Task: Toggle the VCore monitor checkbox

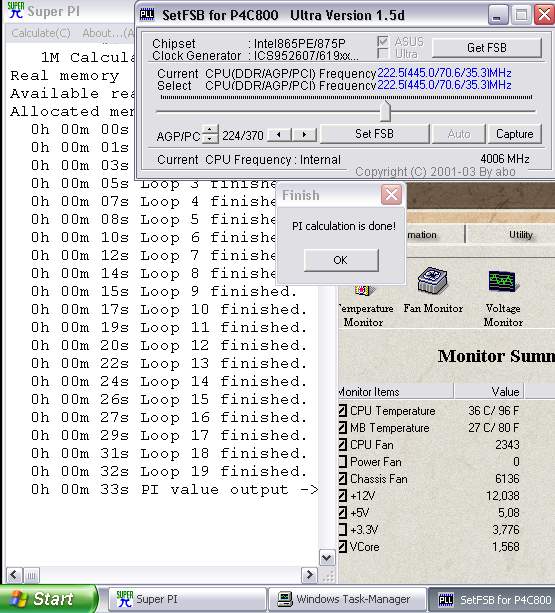Action: tap(343, 547)
